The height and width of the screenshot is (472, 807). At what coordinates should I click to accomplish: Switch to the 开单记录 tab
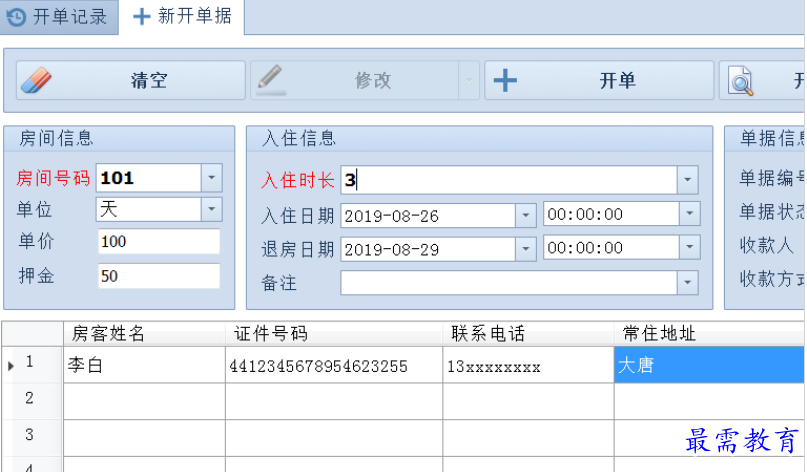(58, 16)
